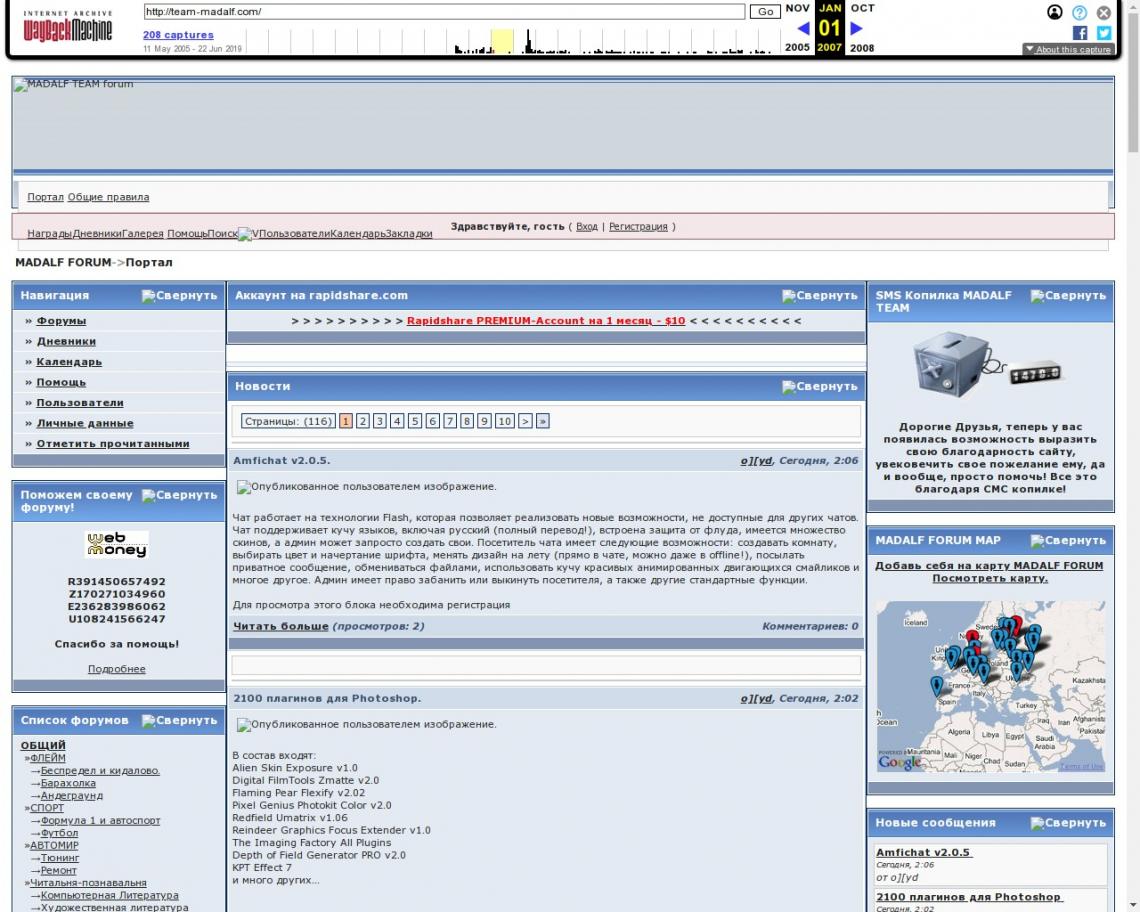
Task: Open Беспредел и кидалово subforum
Action: tap(100, 770)
